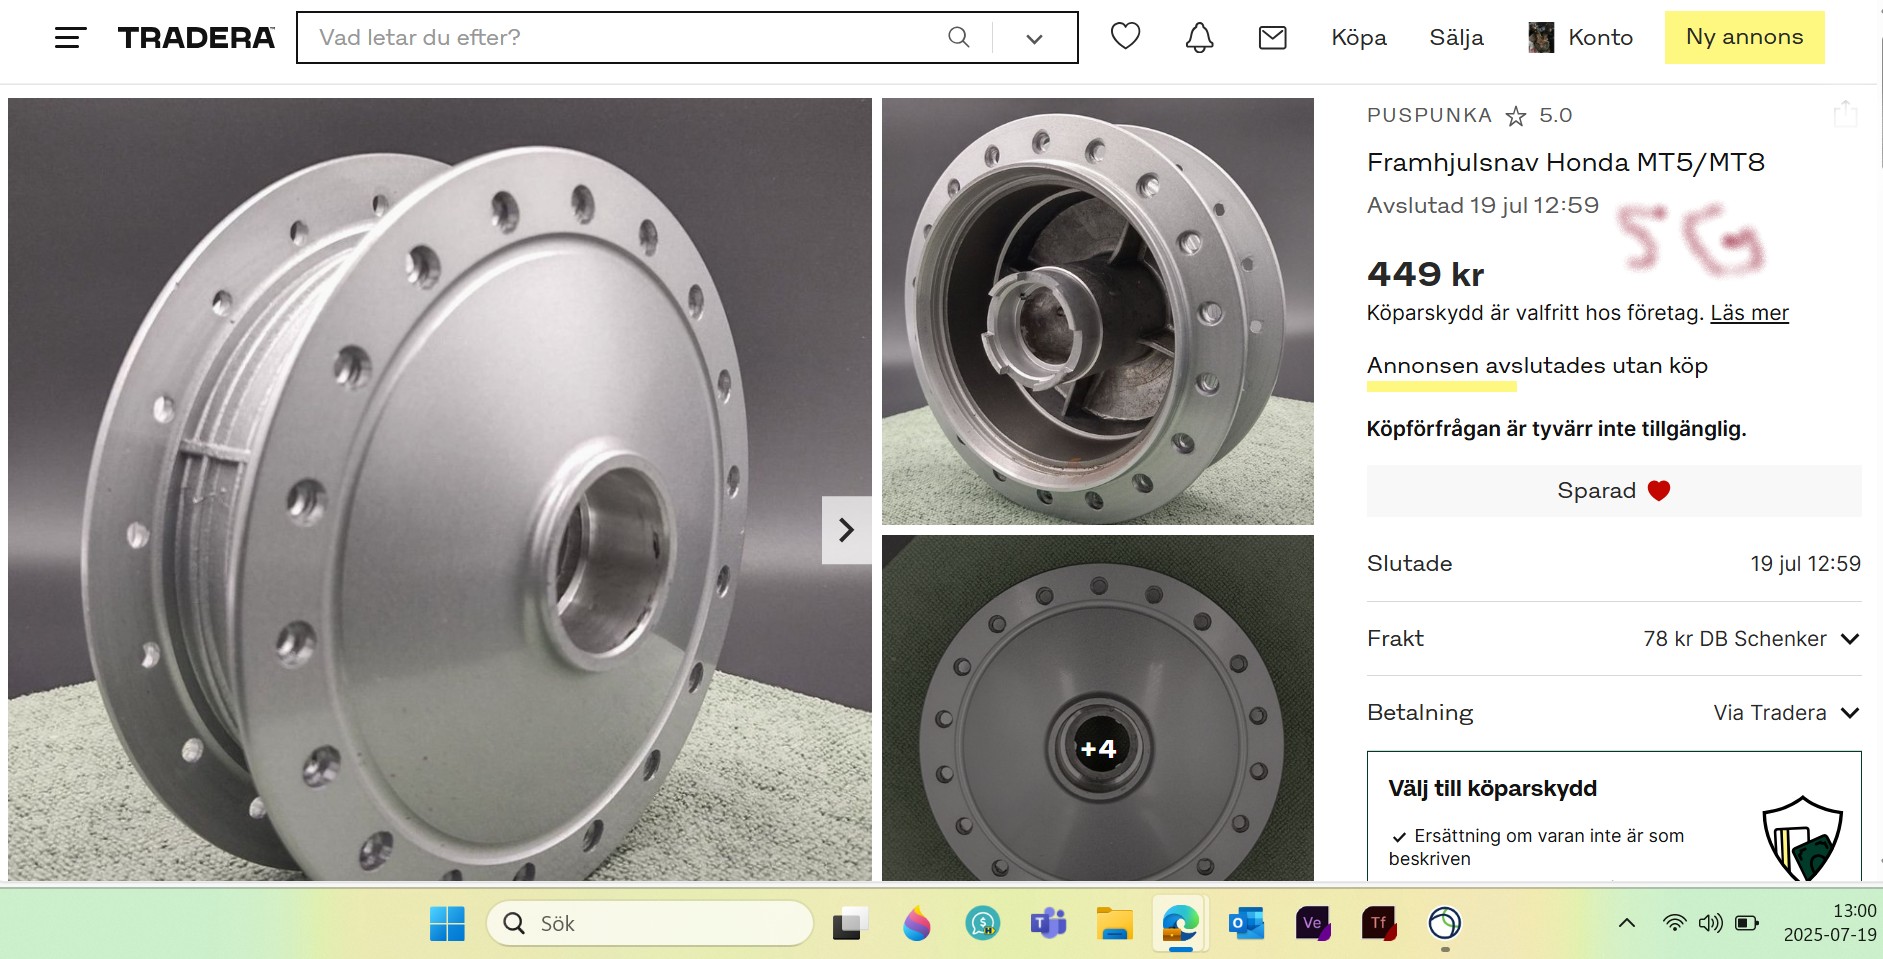Open the Tf app in taskbar

click(x=1379, y=923)
